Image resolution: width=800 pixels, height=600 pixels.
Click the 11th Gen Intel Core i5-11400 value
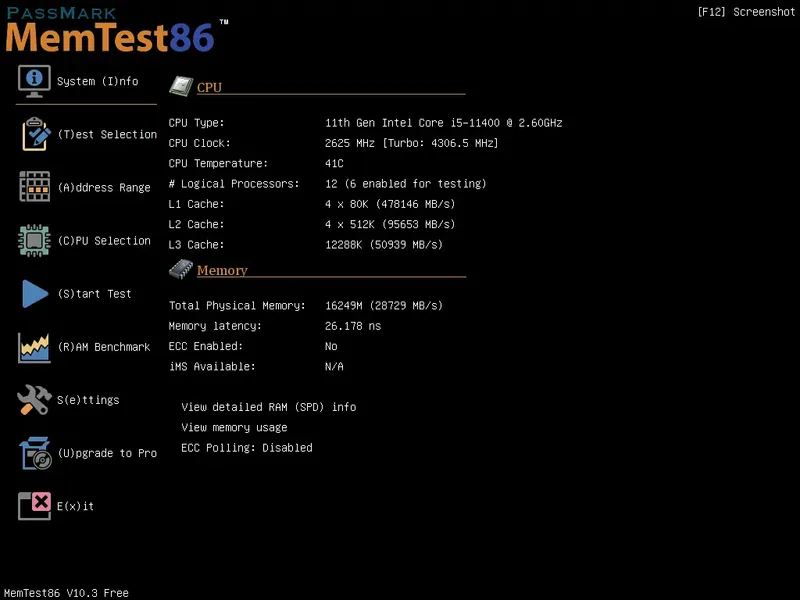pos(443,123)
